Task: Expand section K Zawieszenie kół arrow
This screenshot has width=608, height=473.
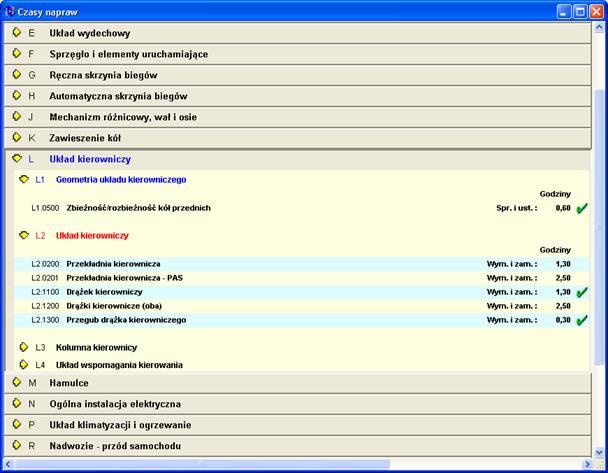Action: tap(17, 137)
